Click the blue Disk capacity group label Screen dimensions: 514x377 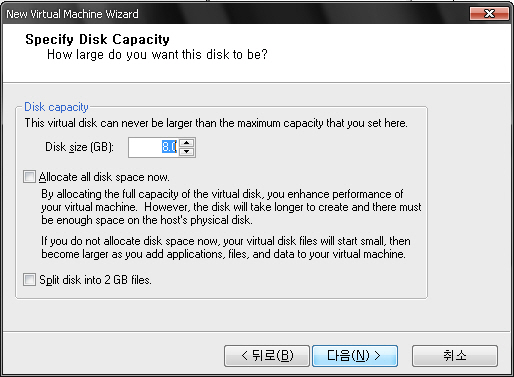pyautogui.click(x=56, y=107)
